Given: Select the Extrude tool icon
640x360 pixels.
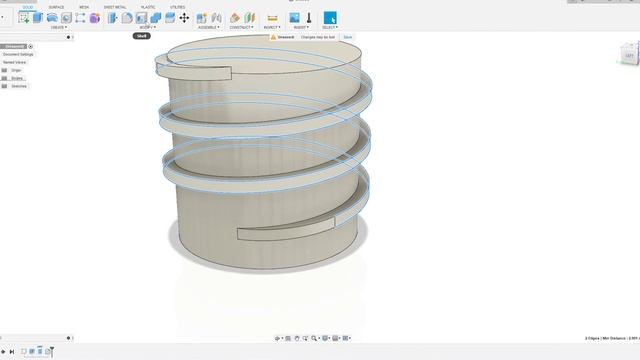Looking at the screenshot, I should pyautogui.click(x=38, y=18).
